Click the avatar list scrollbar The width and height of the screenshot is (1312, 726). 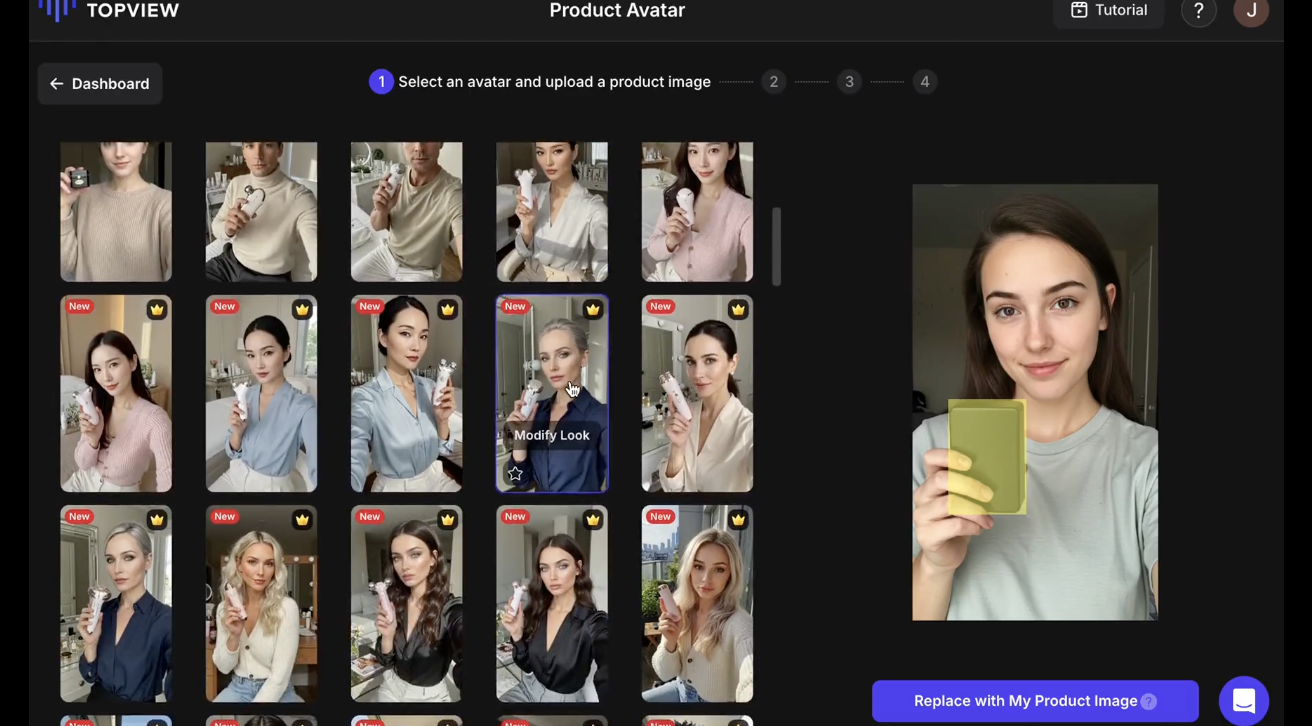[777, 246]
